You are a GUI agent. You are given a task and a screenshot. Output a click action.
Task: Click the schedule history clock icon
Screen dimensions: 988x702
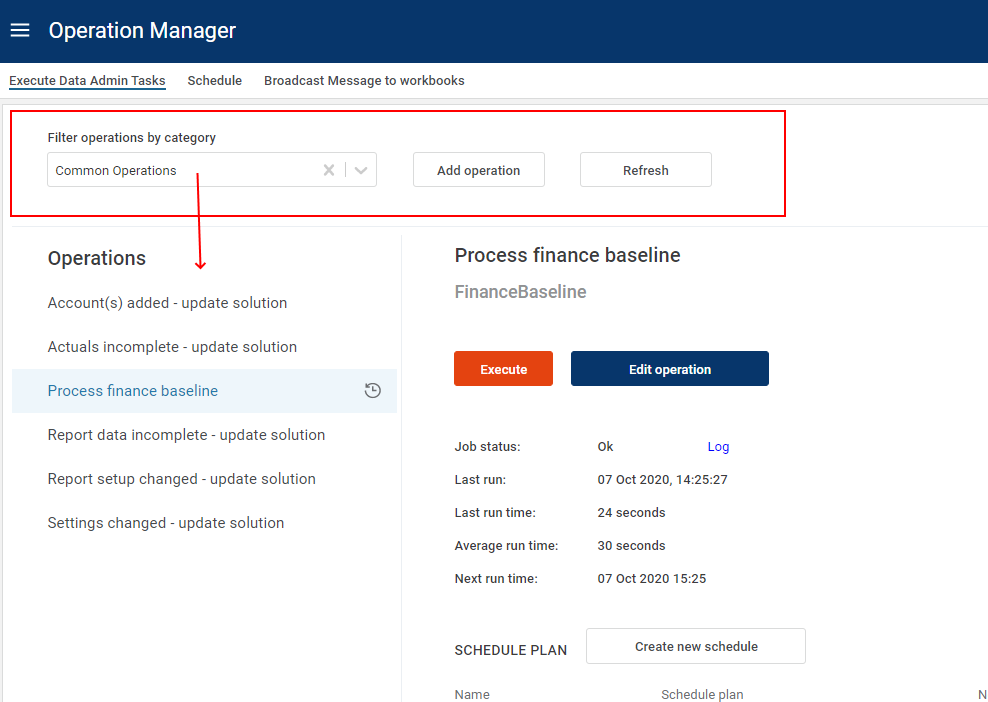[x=372, y=391]
